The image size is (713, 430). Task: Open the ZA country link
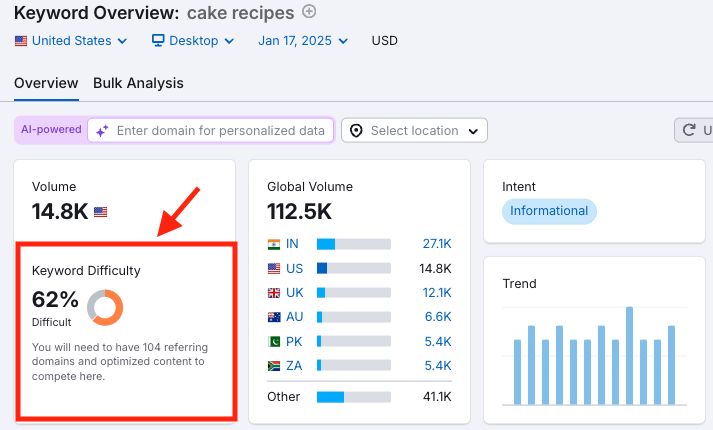tap(294, 365)
